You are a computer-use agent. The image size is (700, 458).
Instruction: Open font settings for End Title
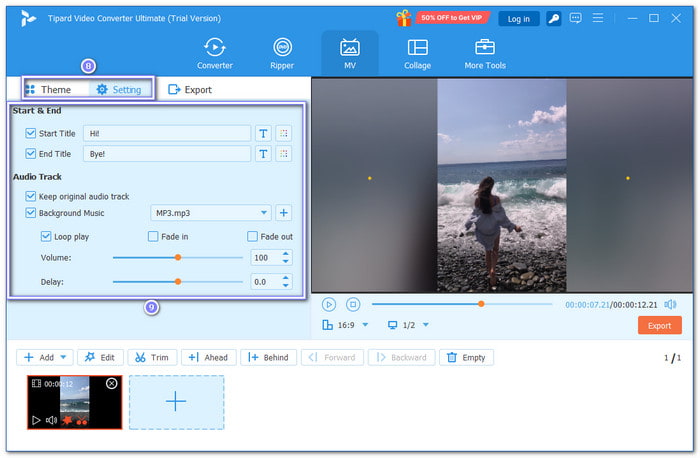tap(263, 154)
